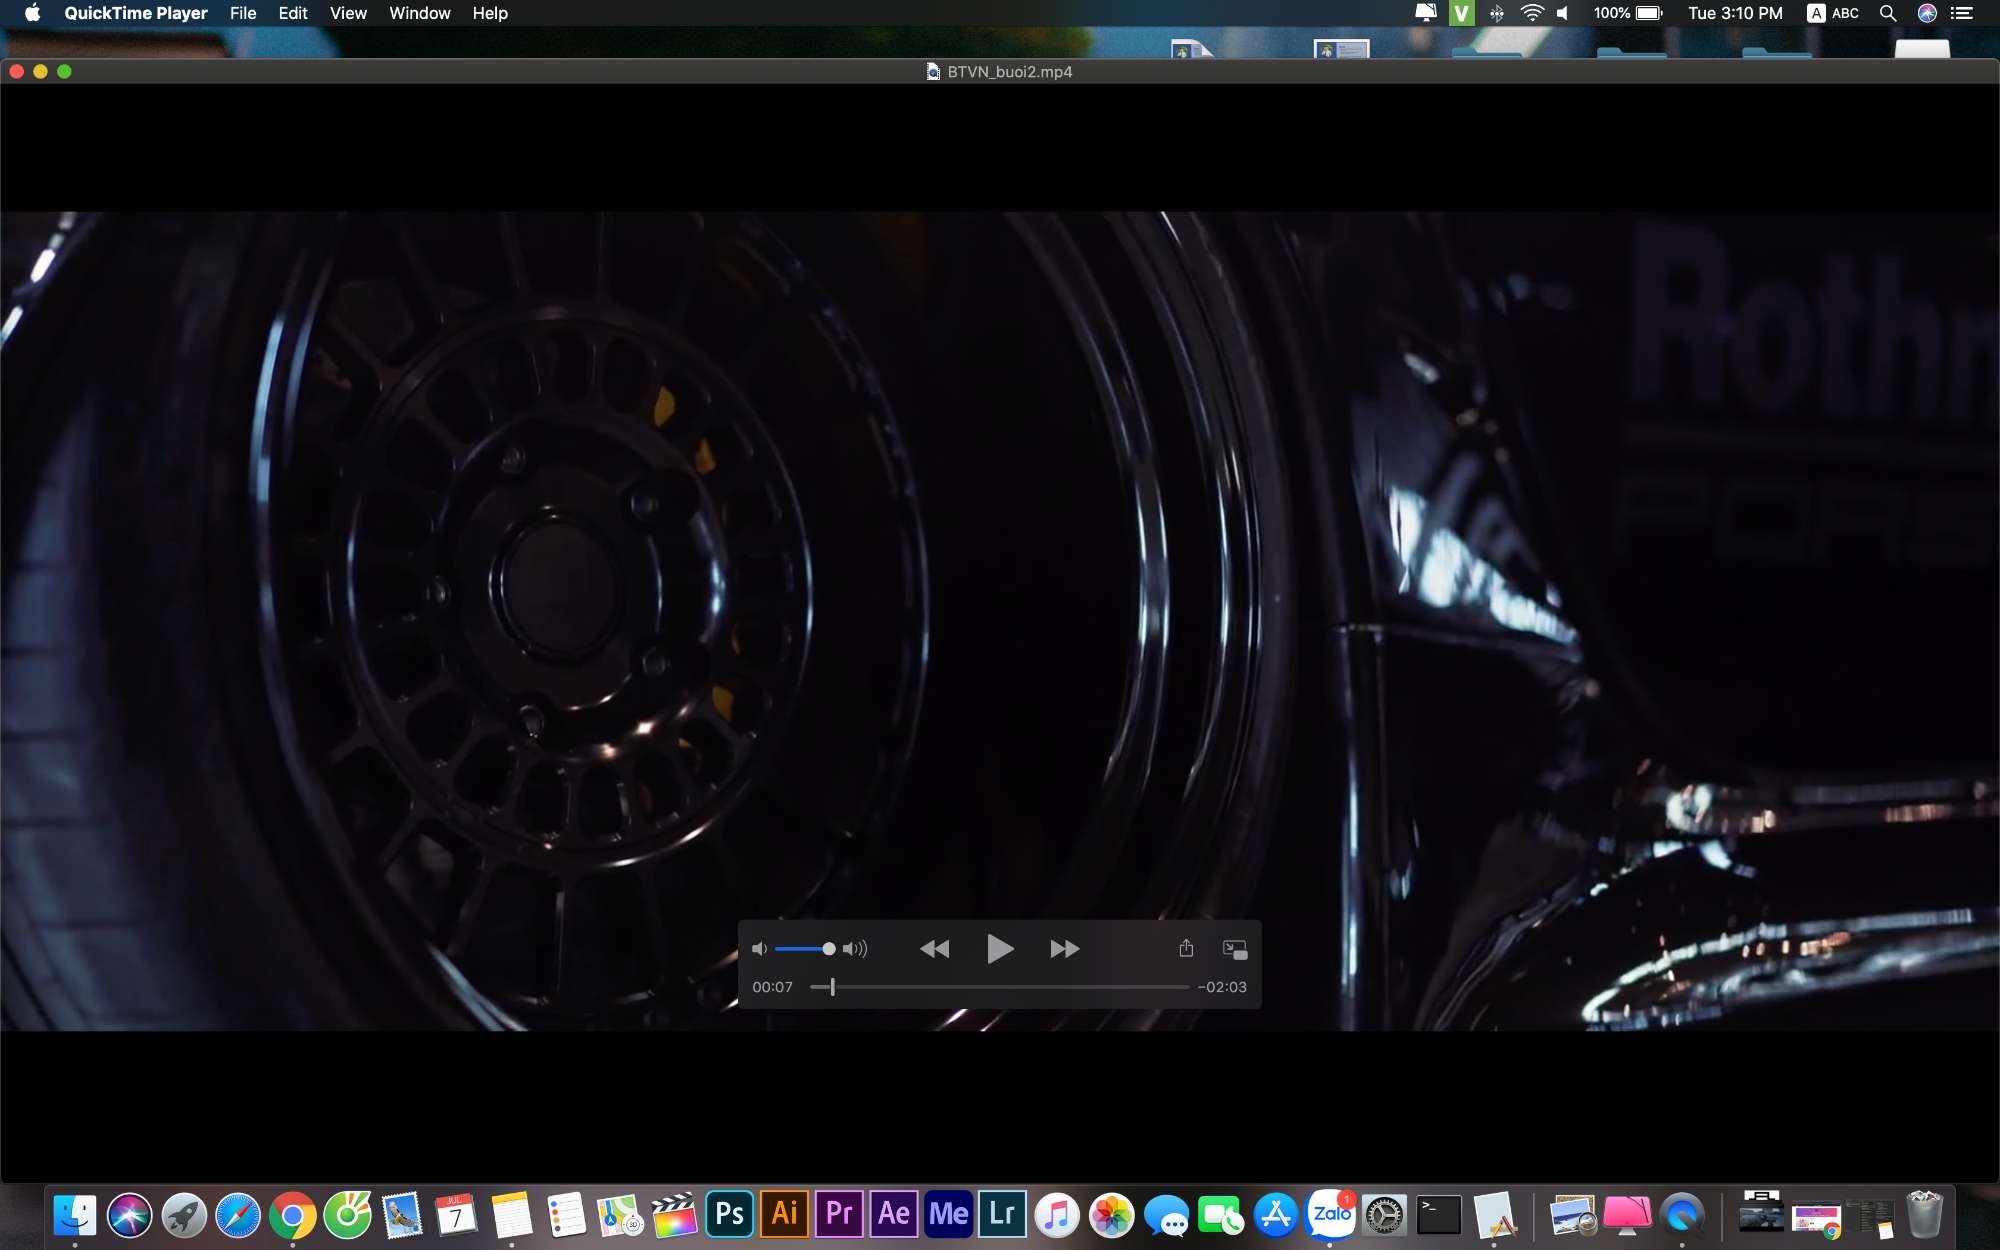This screenshot has height=1250, width=2000.
Task: Open System Preferences from the Dock
Action: click(1385, 1215)
